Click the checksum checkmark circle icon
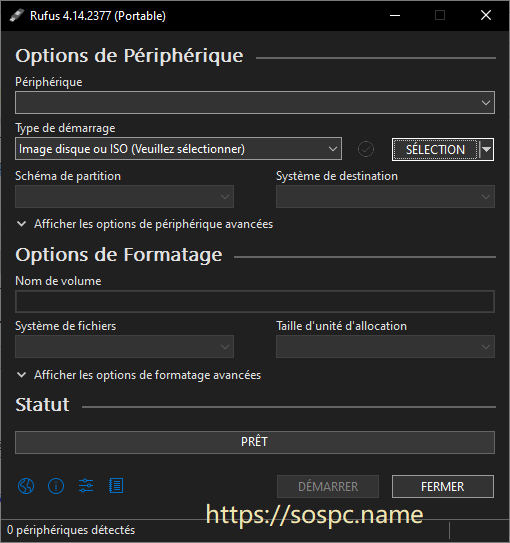 coord(366,149)
